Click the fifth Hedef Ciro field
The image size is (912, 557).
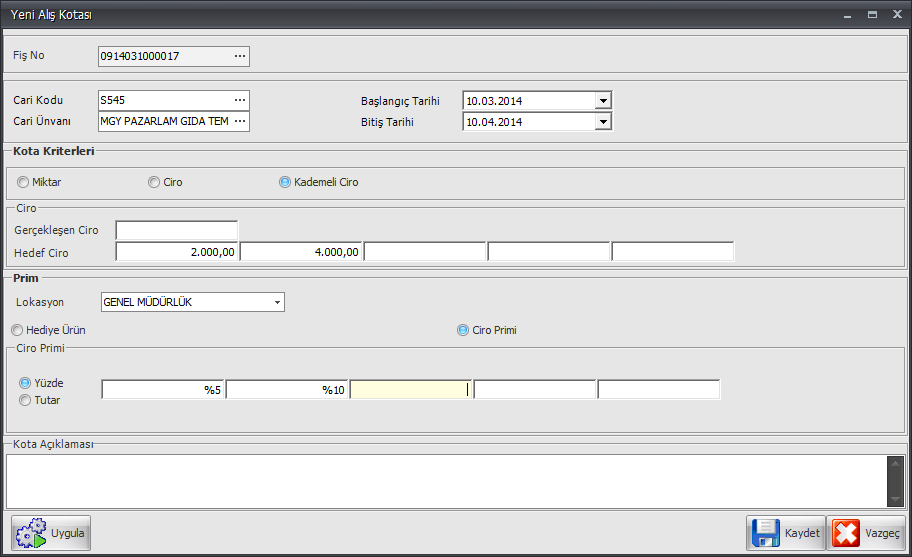[673, 252]
